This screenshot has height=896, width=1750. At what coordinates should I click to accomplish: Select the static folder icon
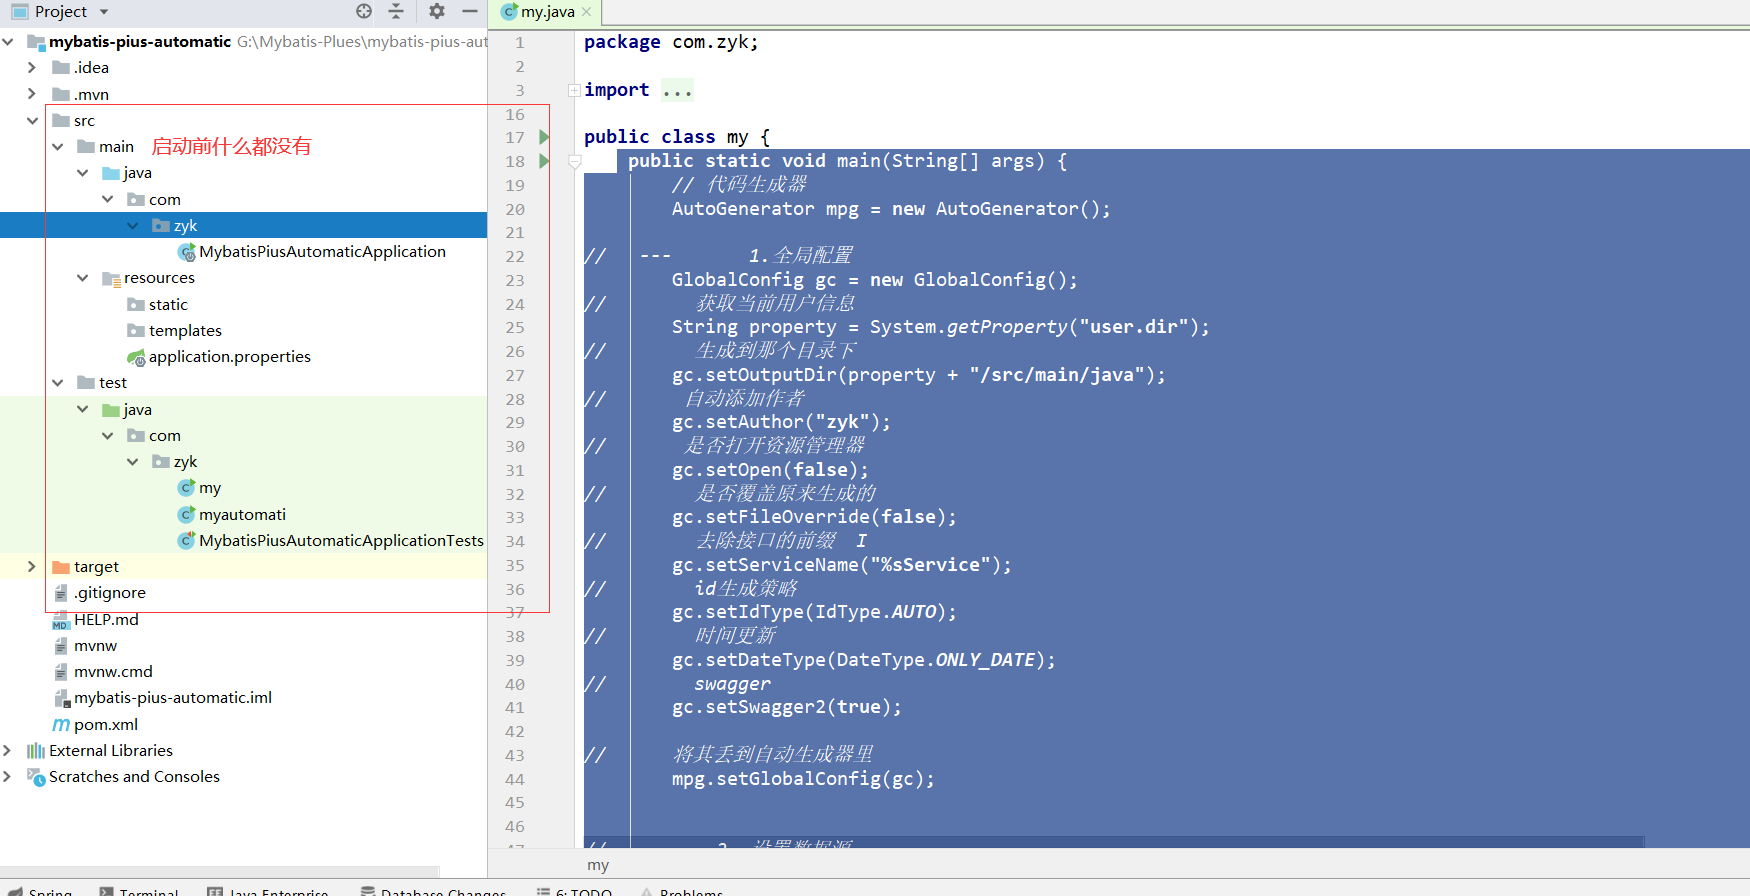pyautogui.click(x=136, y=304)
